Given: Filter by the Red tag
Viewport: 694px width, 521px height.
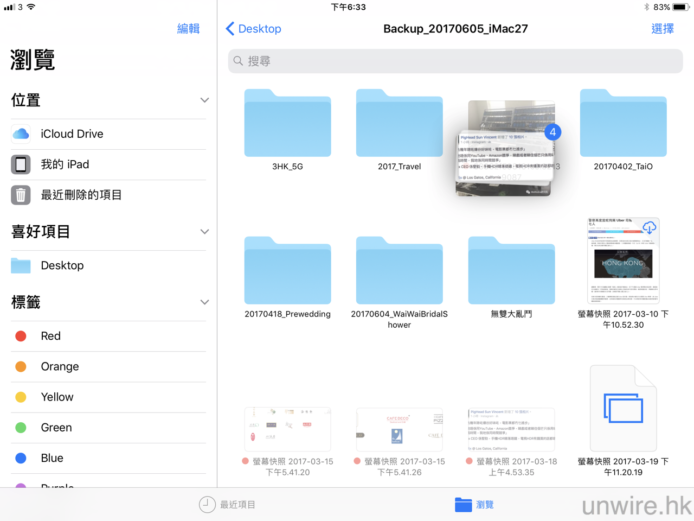Looking at the screenshot, I should (x=50, y=336).
